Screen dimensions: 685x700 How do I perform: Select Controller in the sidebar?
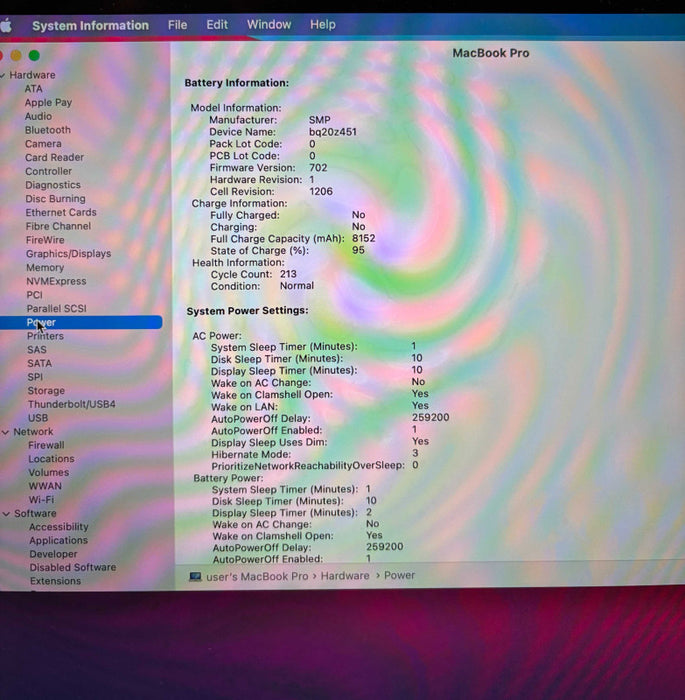[x=48, y=171]
